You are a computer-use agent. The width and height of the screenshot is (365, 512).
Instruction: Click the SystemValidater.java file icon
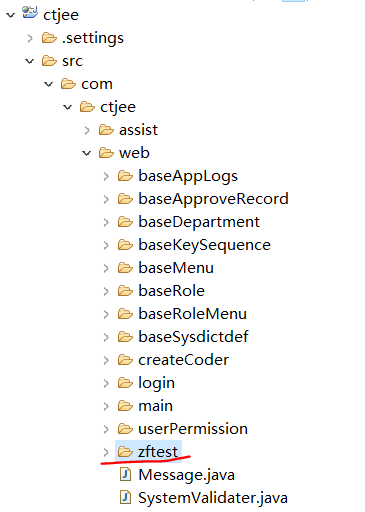pos(125,497)
